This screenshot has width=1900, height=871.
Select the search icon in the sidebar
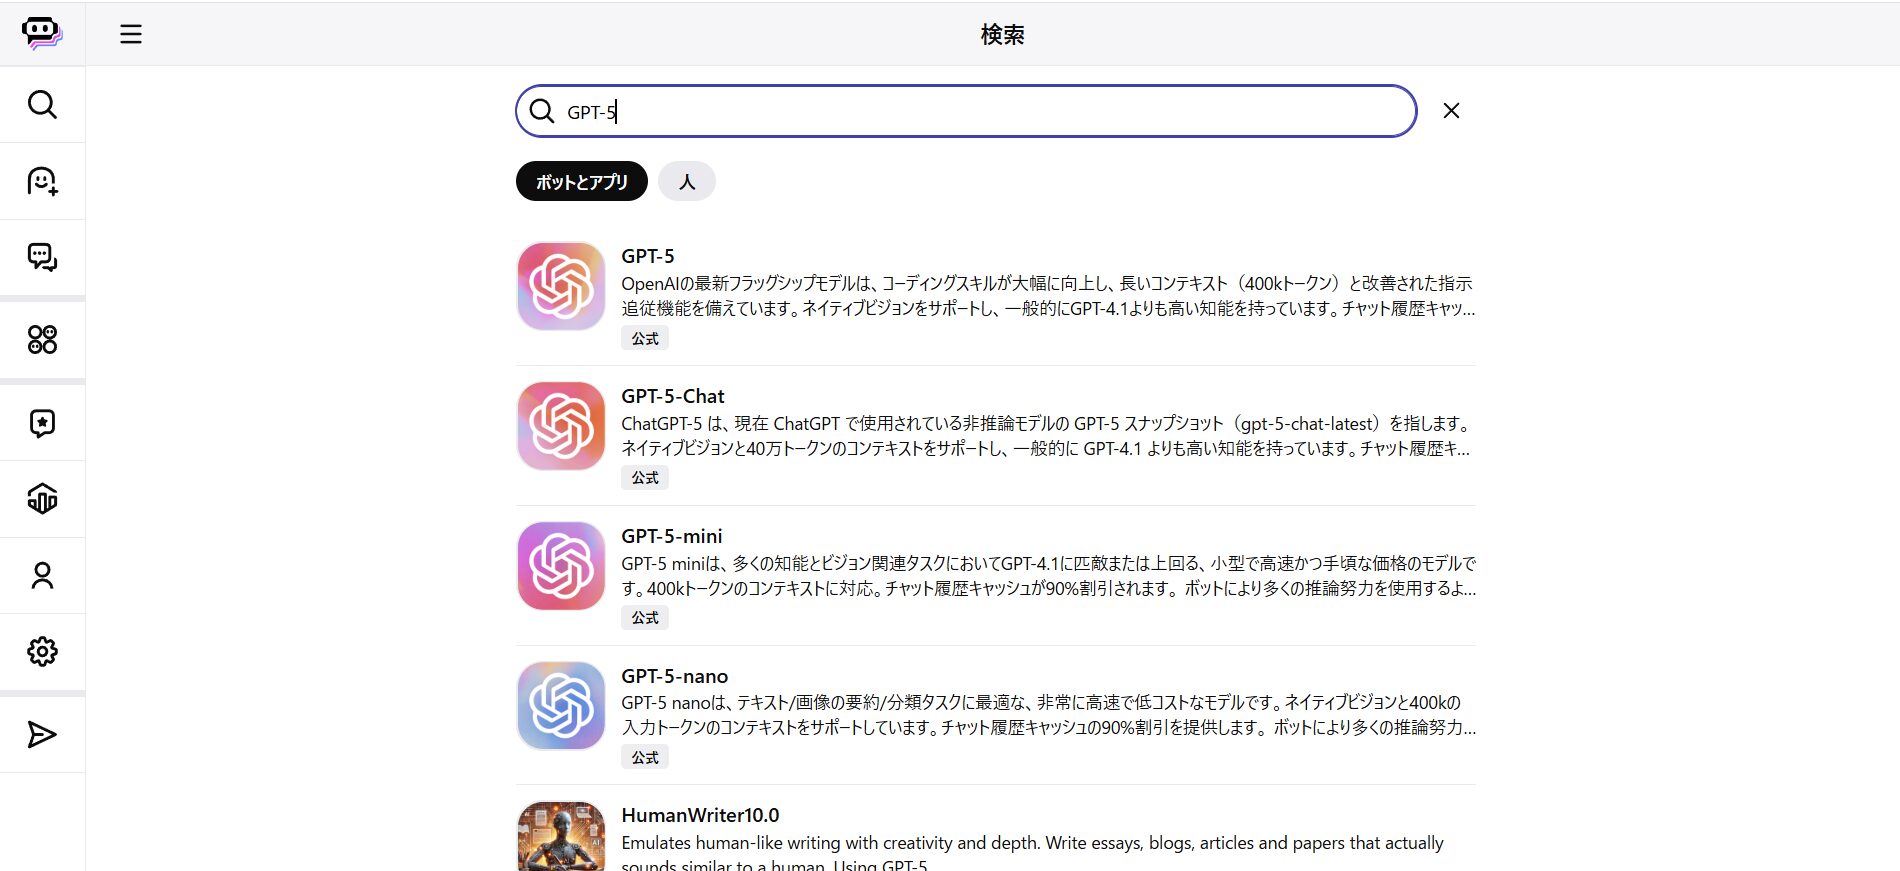coord(42,104)
